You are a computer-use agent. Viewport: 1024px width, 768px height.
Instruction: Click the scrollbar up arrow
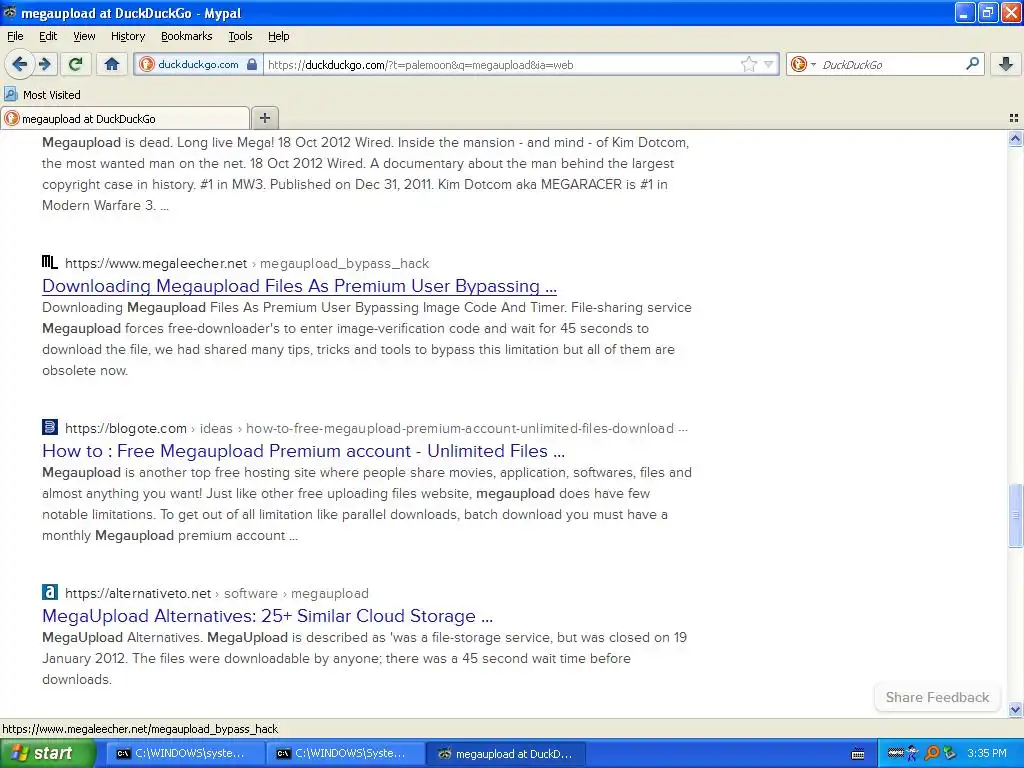[1015, 138]
